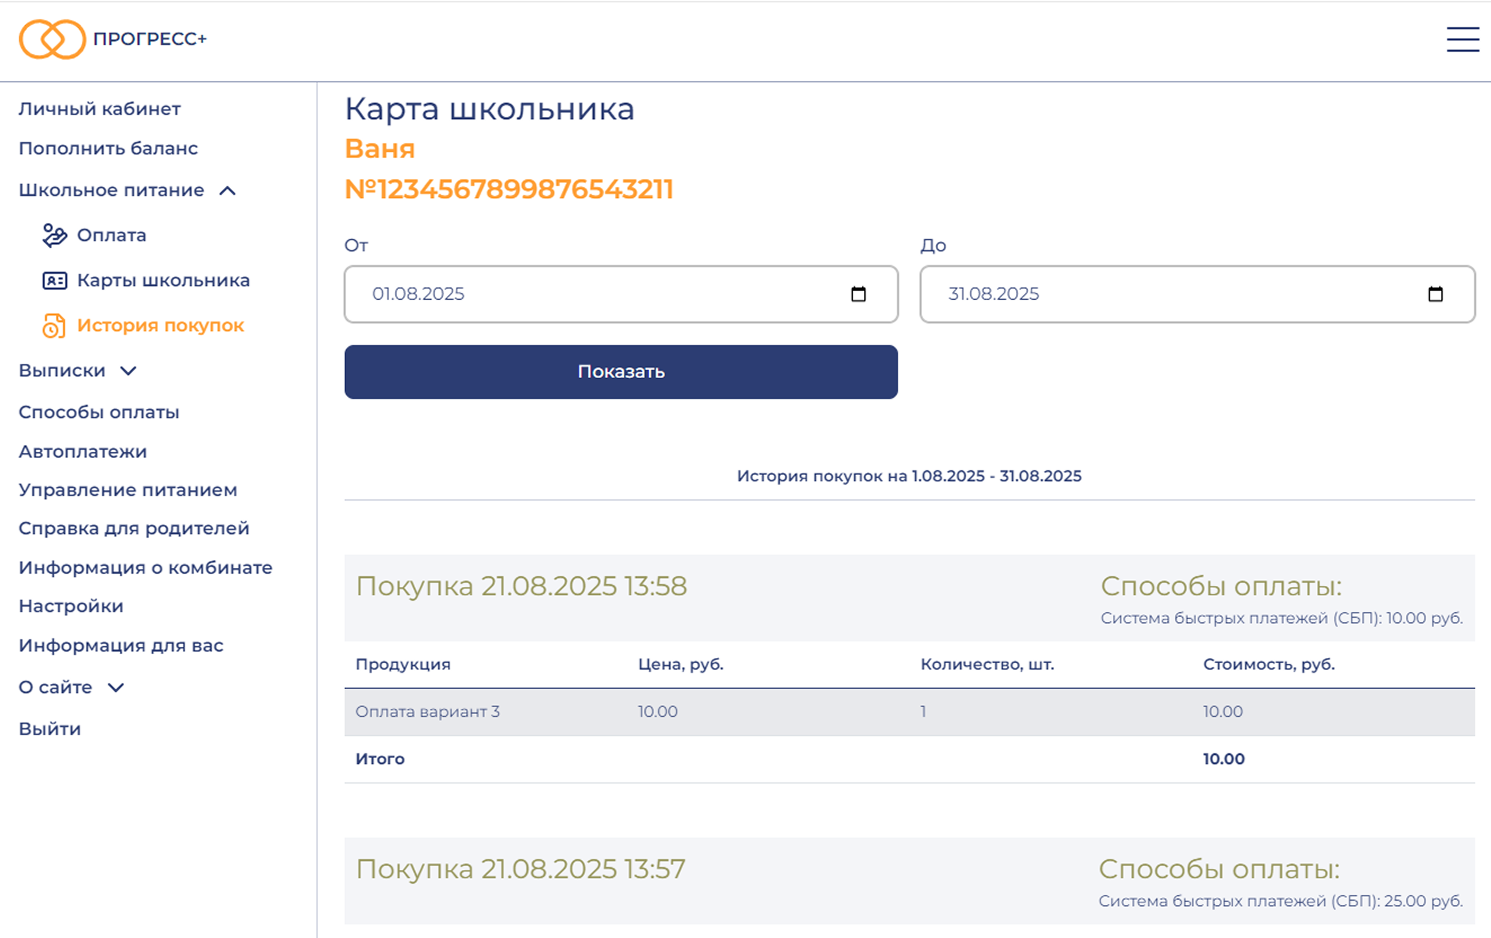
Task: Click Выйти to log out
Action: 49,729
